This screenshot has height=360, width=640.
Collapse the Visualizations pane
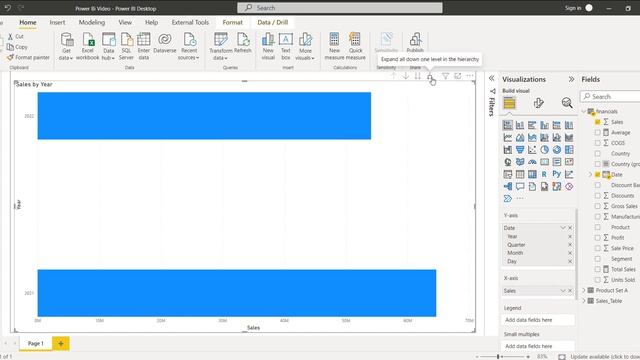tap(571, 79)
